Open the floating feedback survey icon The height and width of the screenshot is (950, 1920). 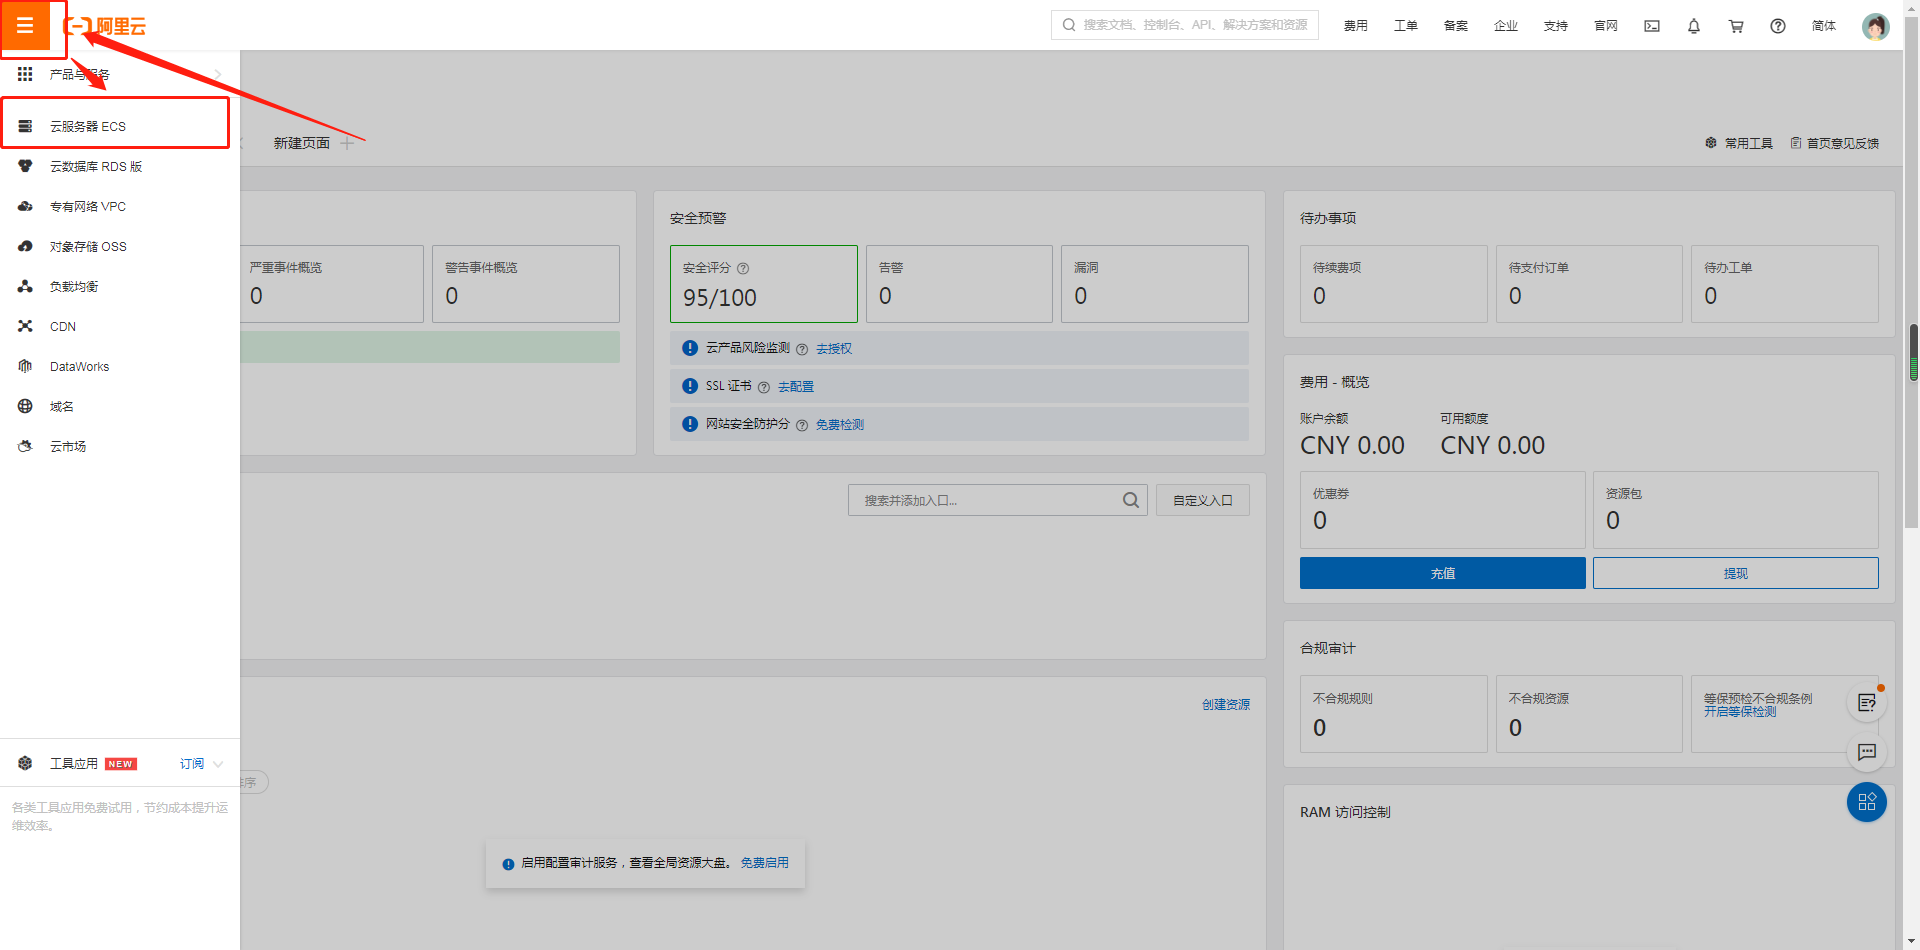[1866, 702]
